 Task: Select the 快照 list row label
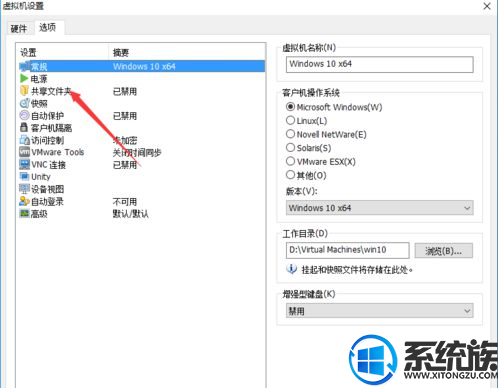39,103
